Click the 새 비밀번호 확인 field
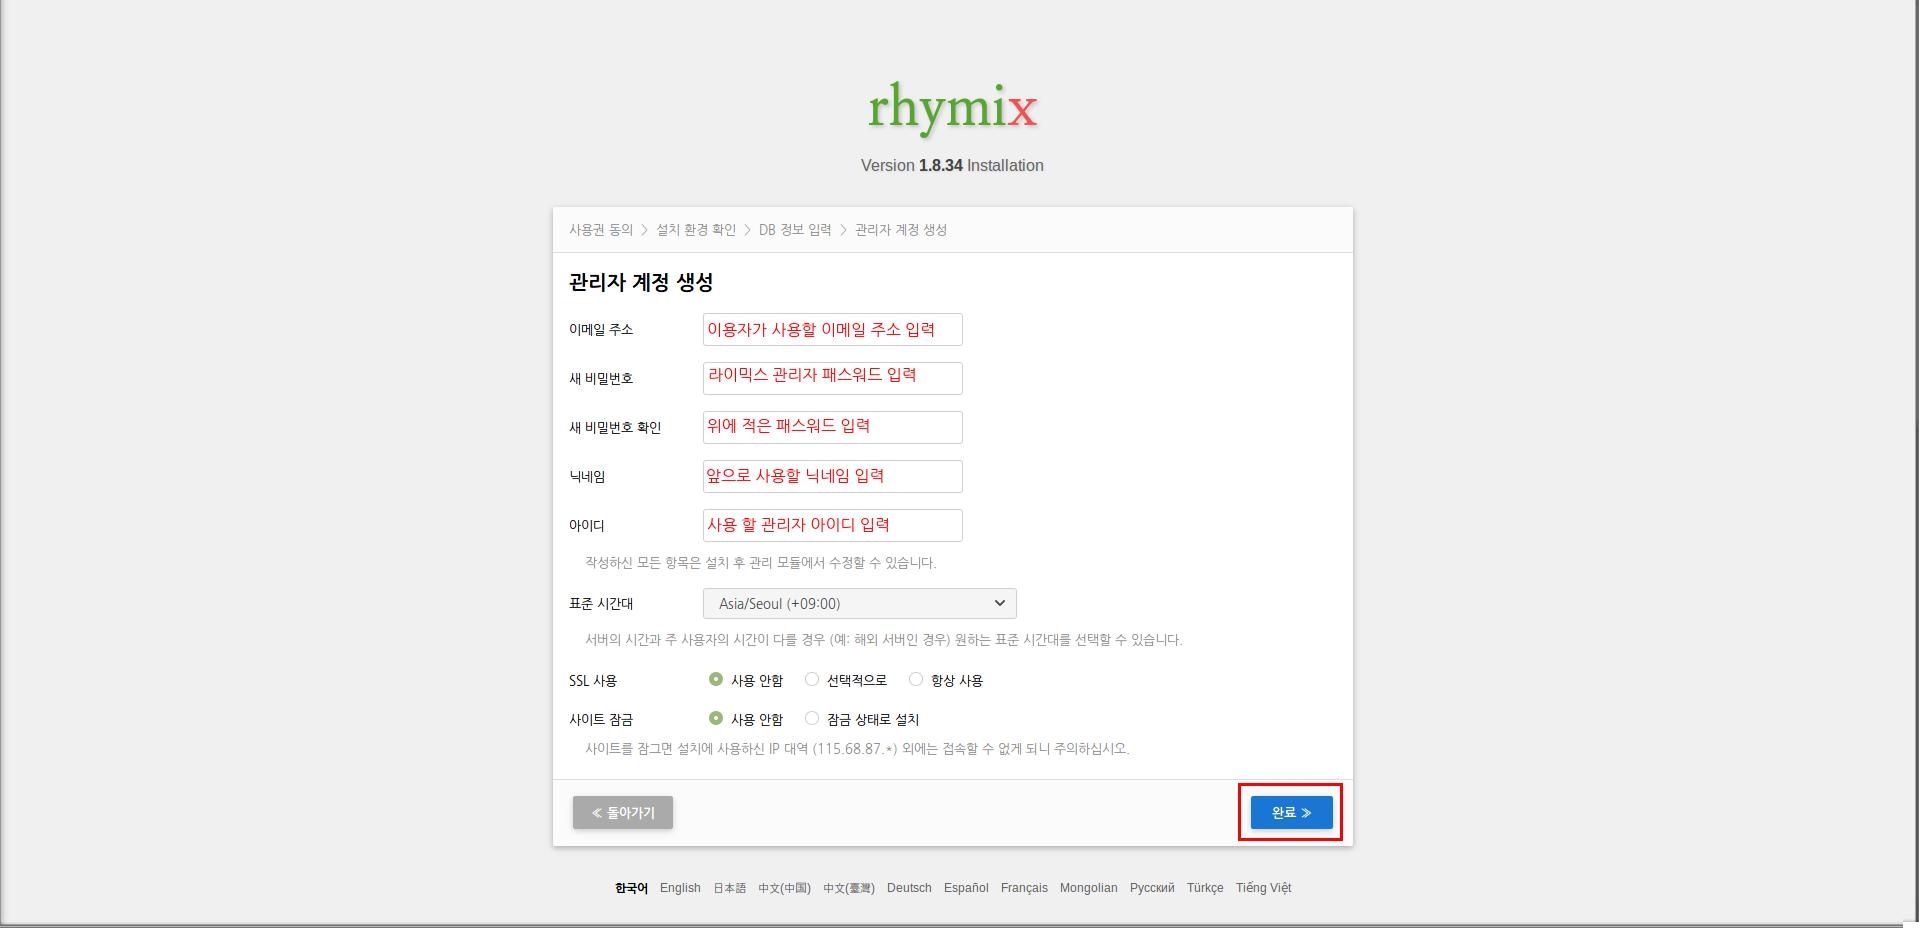Screen dimensions: 1919x928 (833, 427)
